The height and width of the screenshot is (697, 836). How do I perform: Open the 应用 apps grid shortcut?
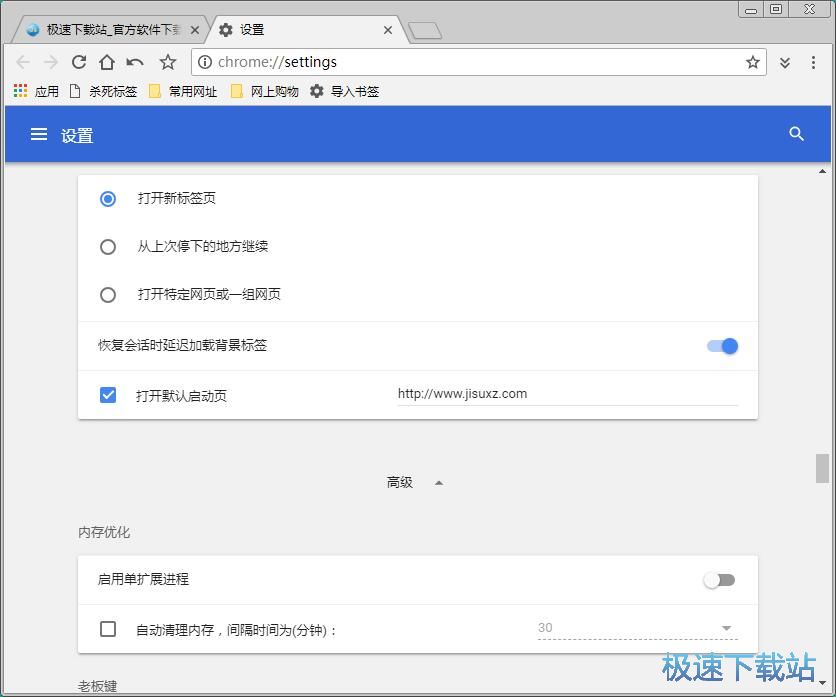36,91
